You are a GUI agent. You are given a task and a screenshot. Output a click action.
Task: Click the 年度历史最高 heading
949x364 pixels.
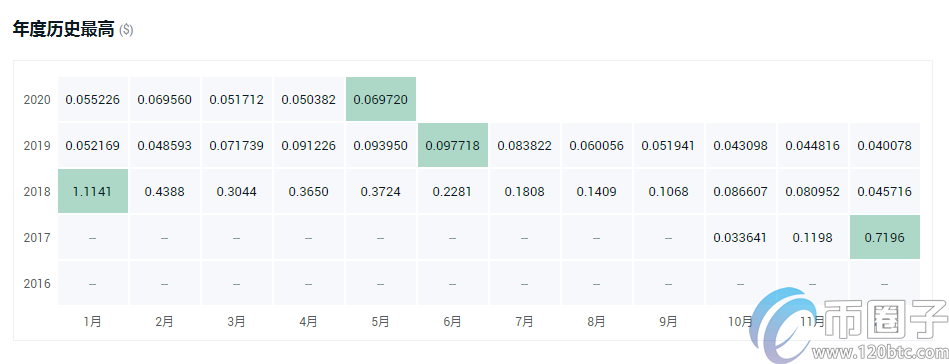click(64, 30)
